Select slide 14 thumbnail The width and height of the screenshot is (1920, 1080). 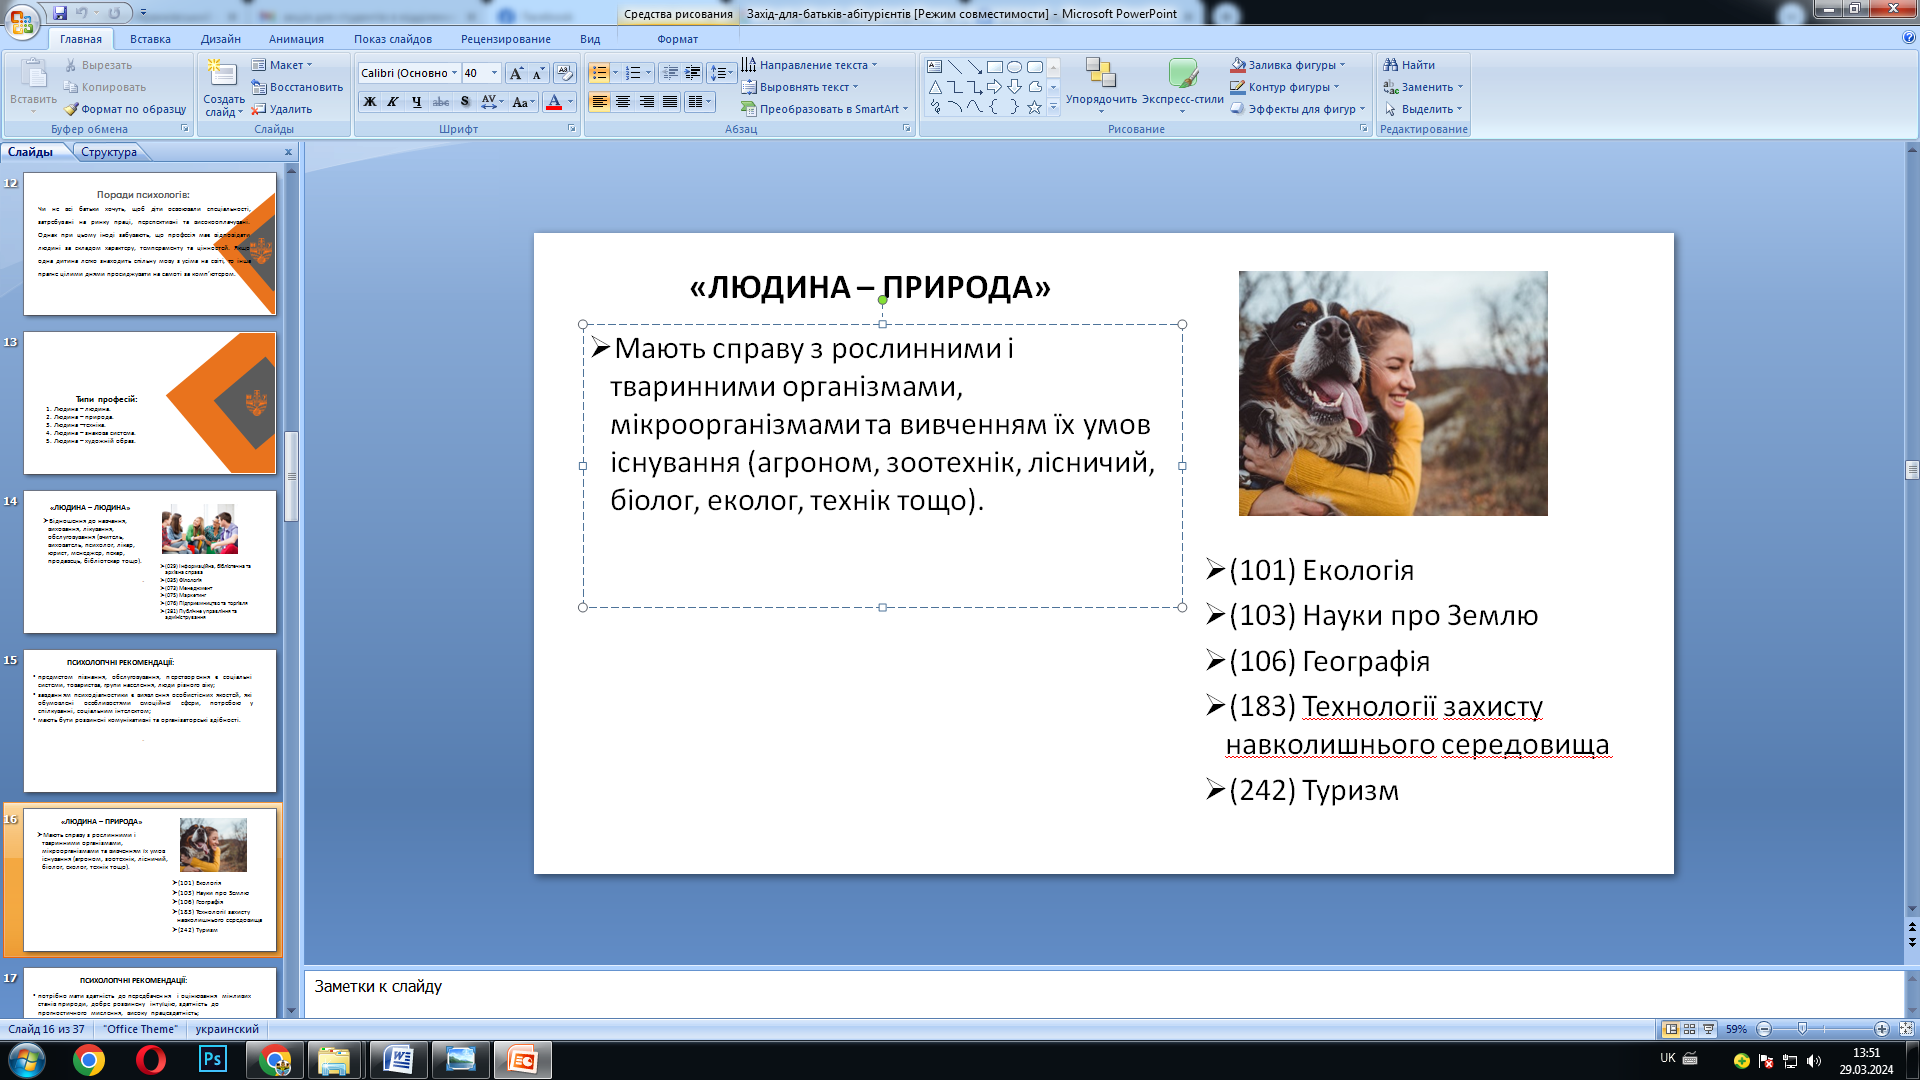150,561
